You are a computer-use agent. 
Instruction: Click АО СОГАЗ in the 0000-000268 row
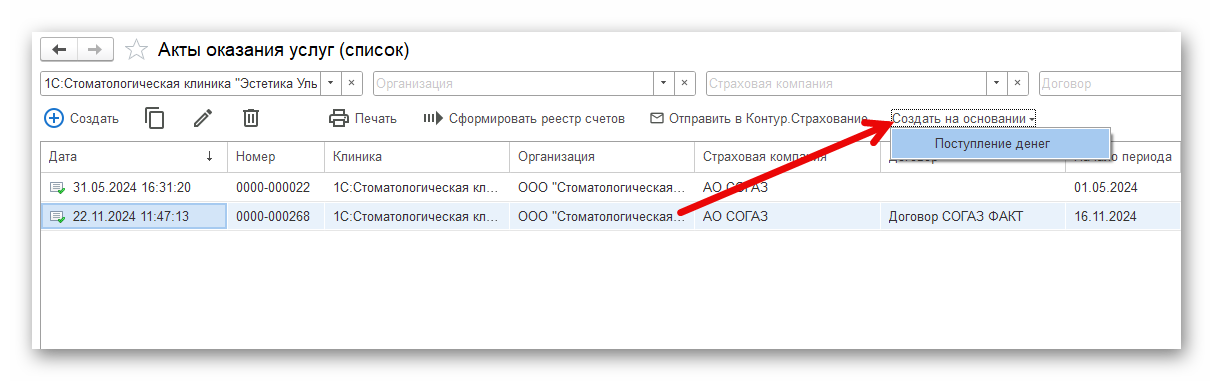coord(787,216)
